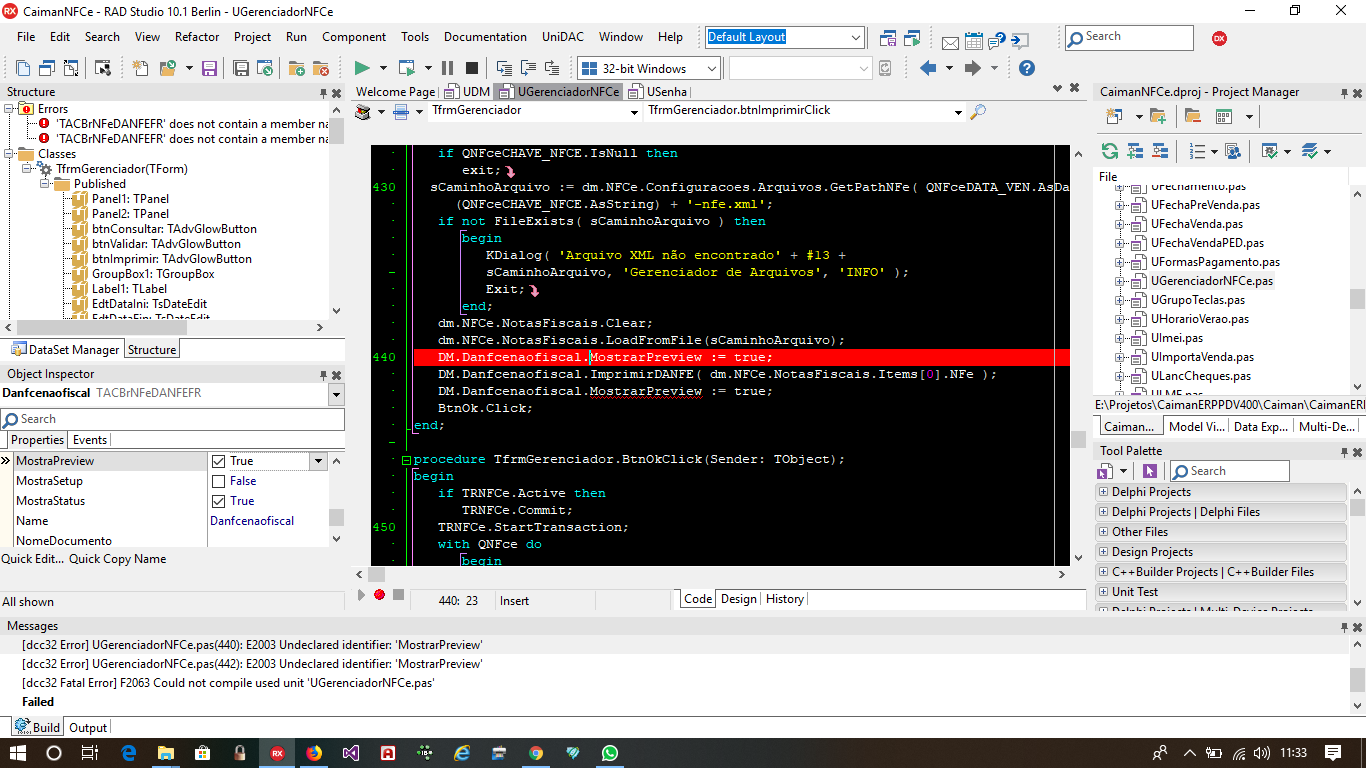1366x768 pixels.
Task: Click the IDE Insight search box
Action: click(x=1129, y=37)
